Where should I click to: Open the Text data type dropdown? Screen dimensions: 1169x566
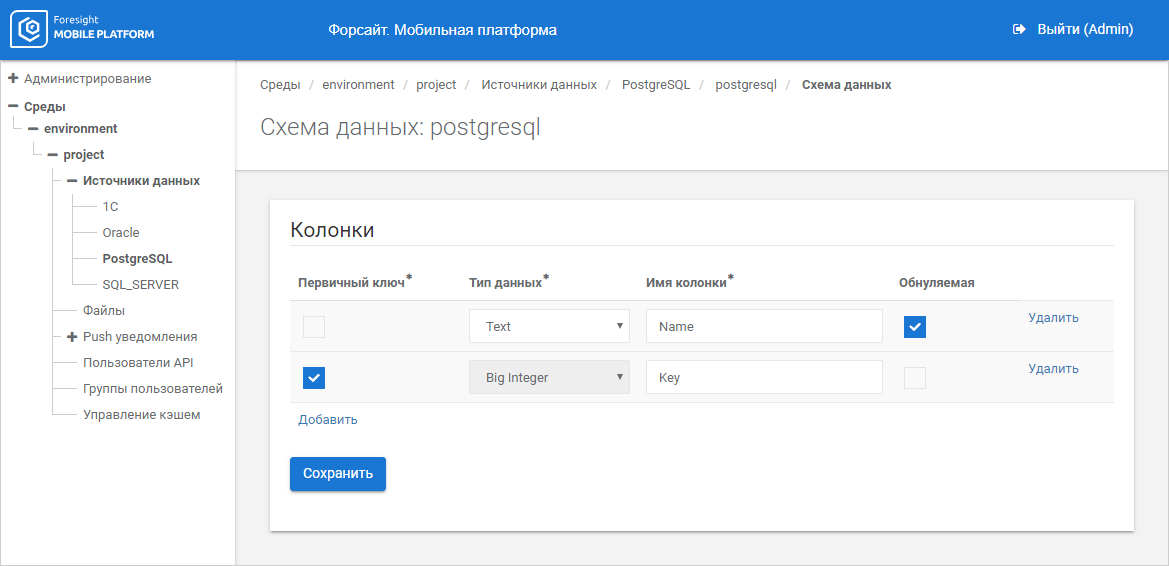[549, 326]
